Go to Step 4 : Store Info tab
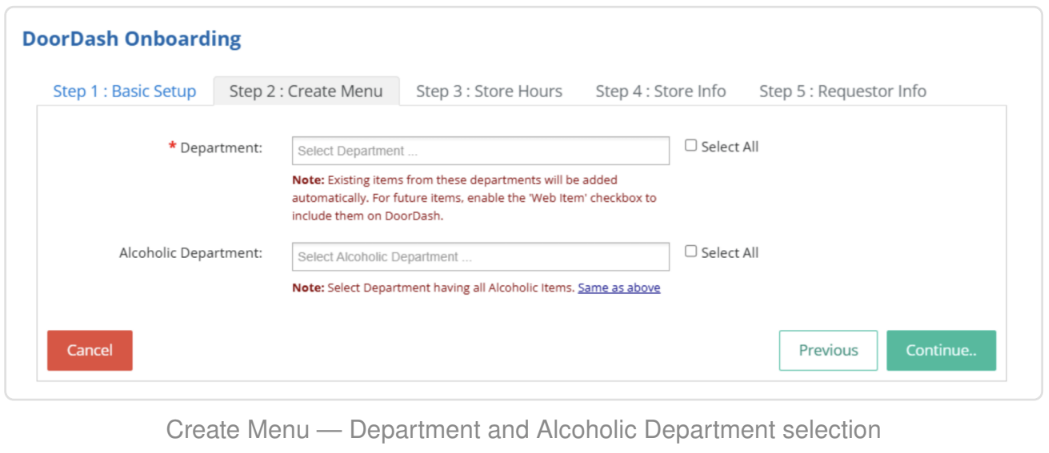1049x453 pixels. coord(661,91)
